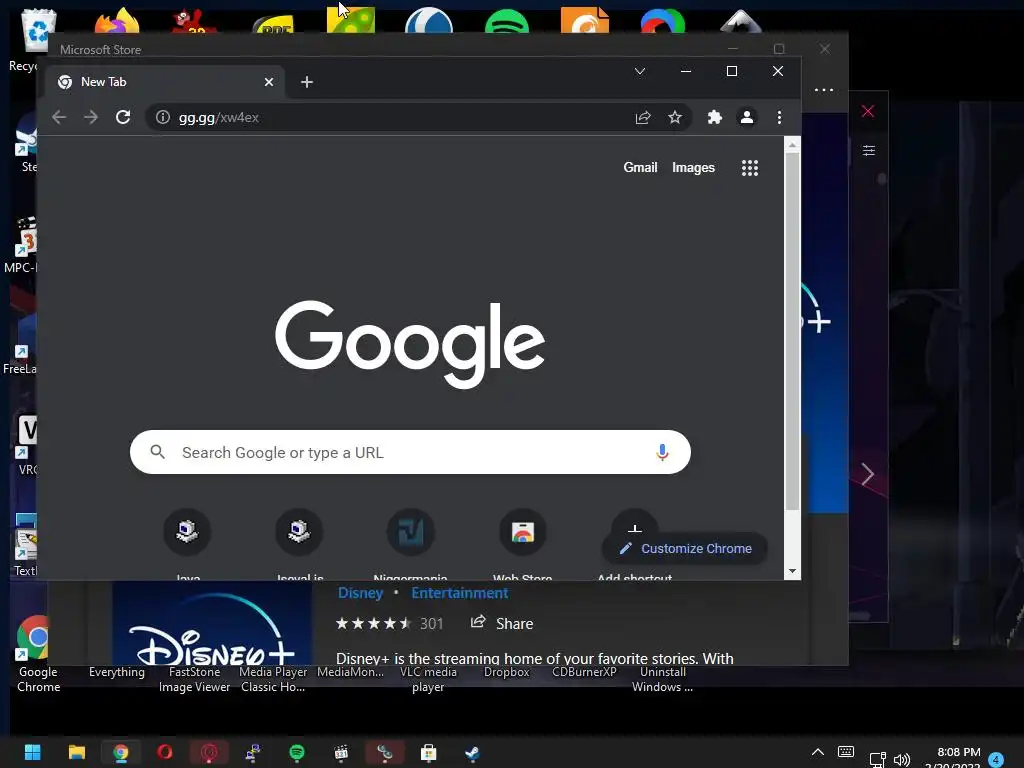Screen dimensions: 1024x768
Task: Open the Windows Start menu
Action: tap(32, 752)
